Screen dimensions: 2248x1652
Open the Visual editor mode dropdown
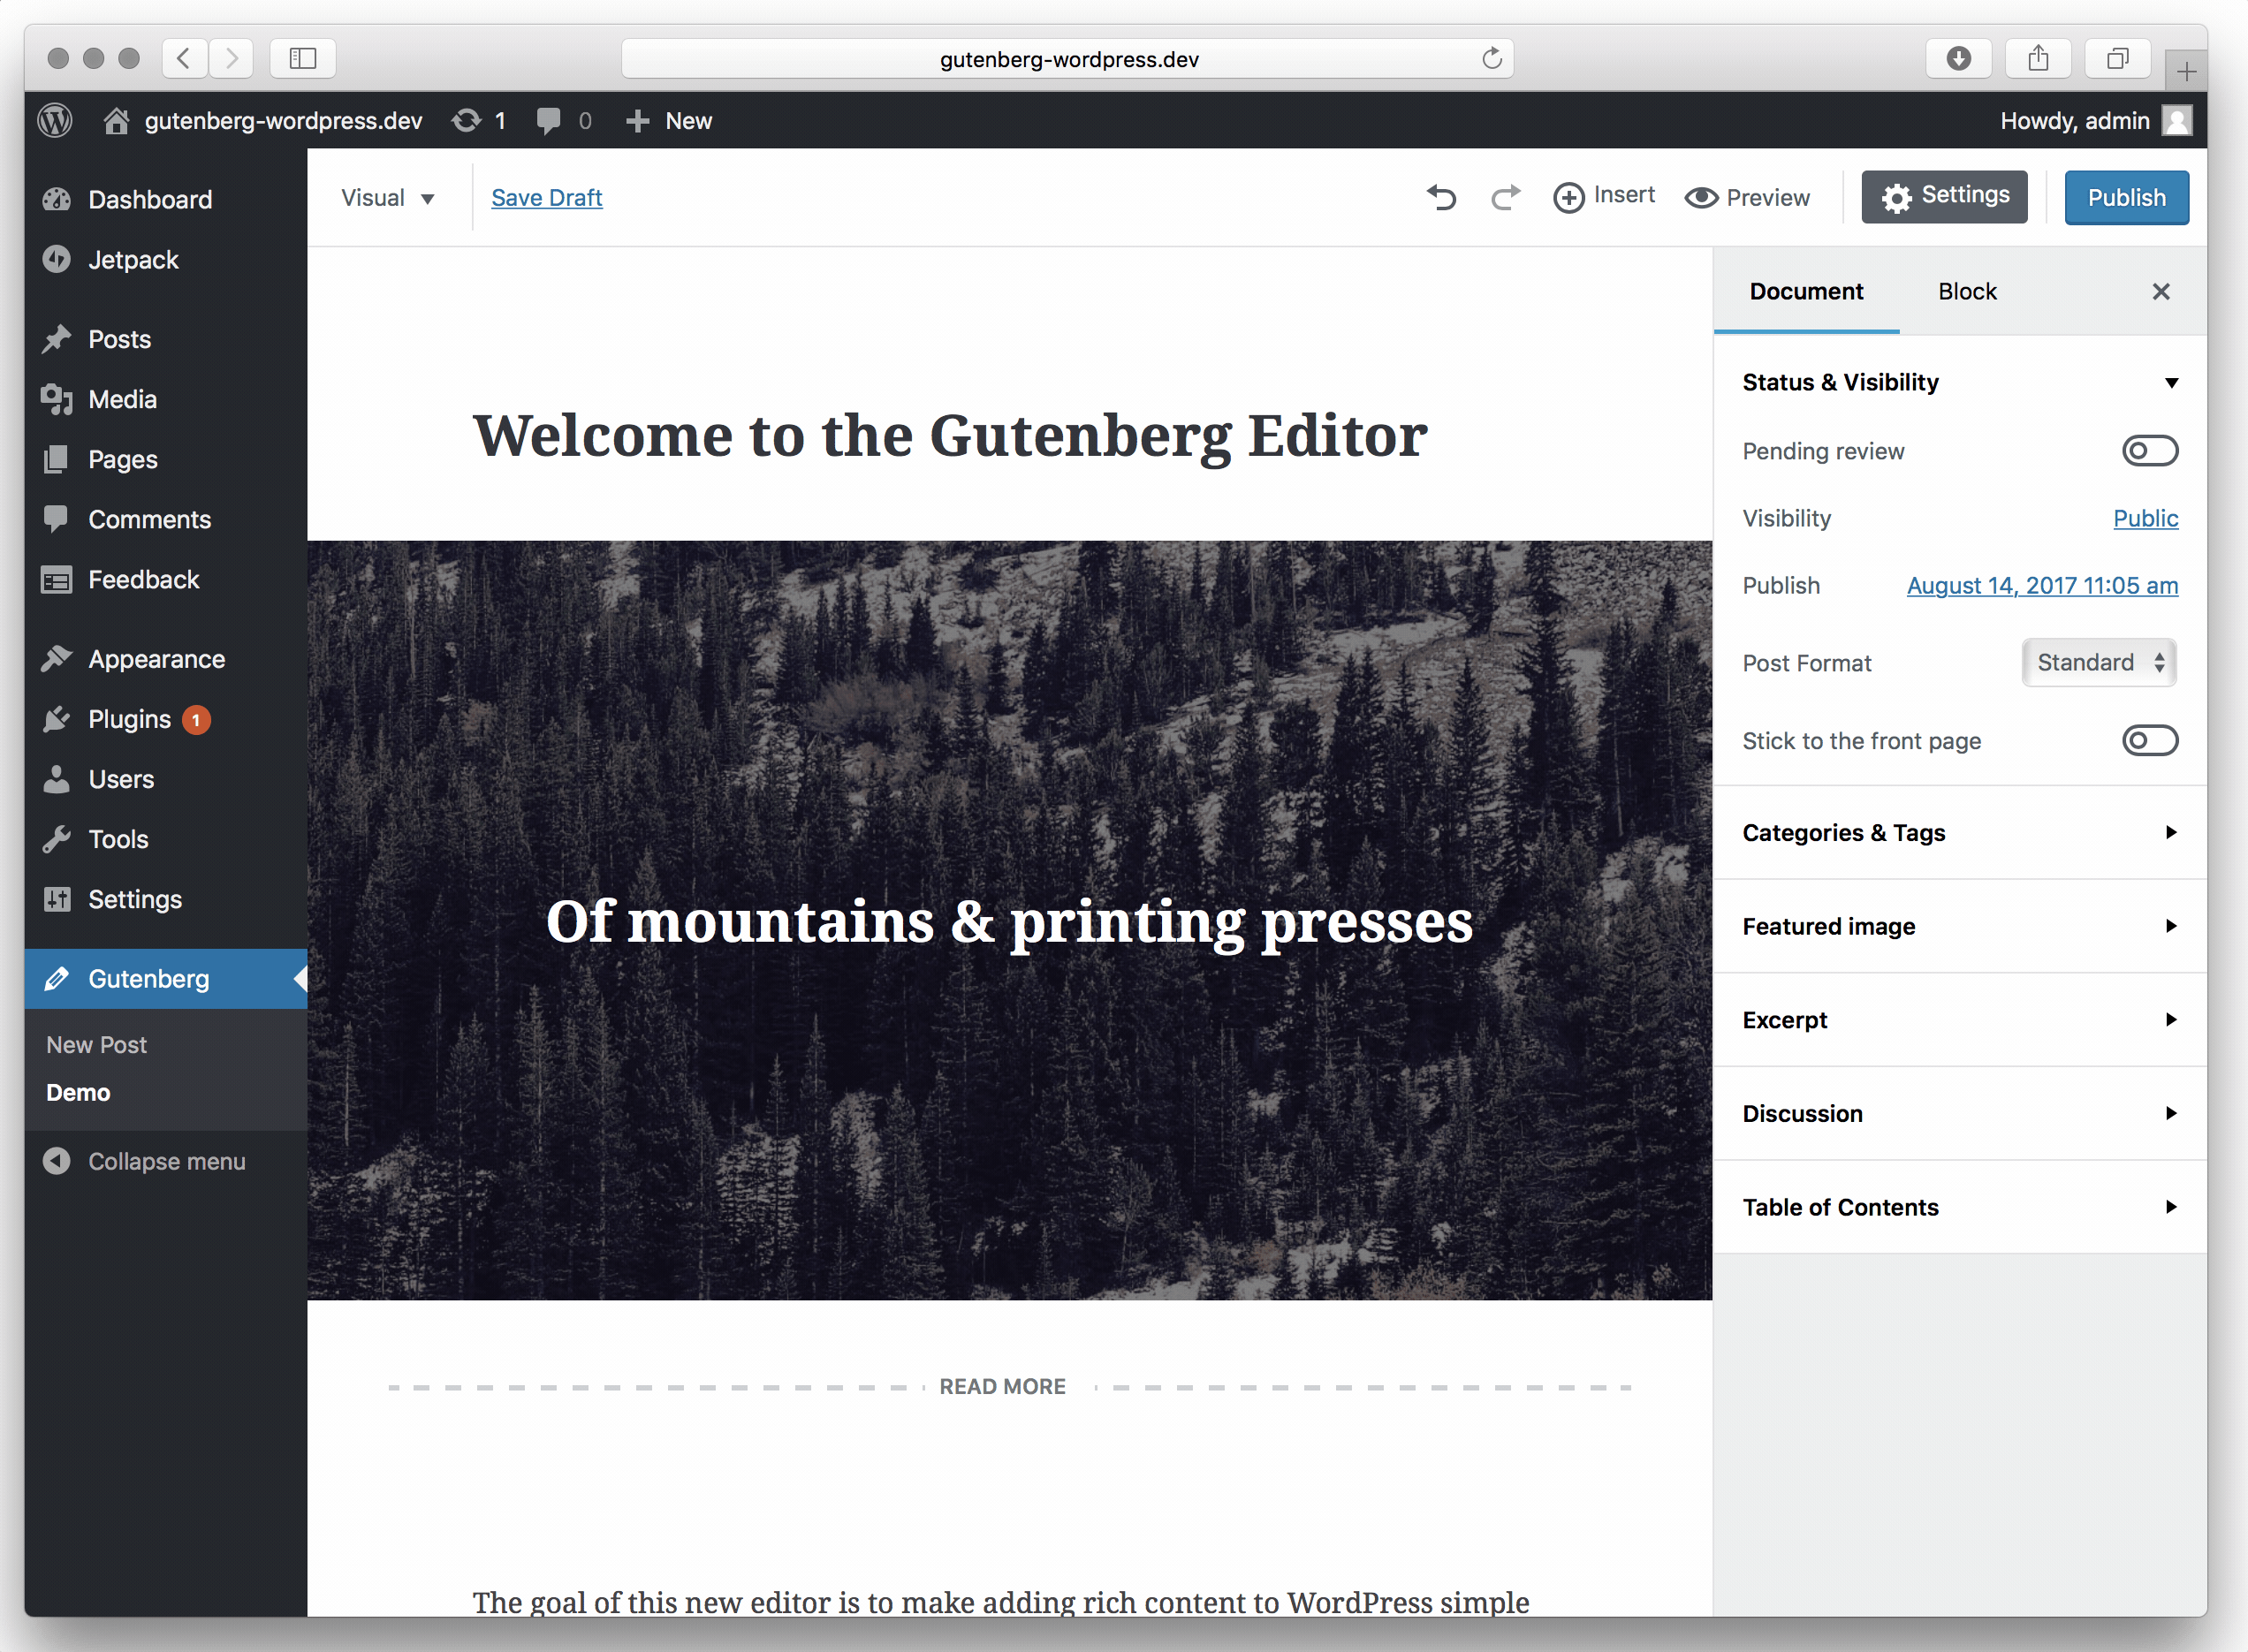387,197
